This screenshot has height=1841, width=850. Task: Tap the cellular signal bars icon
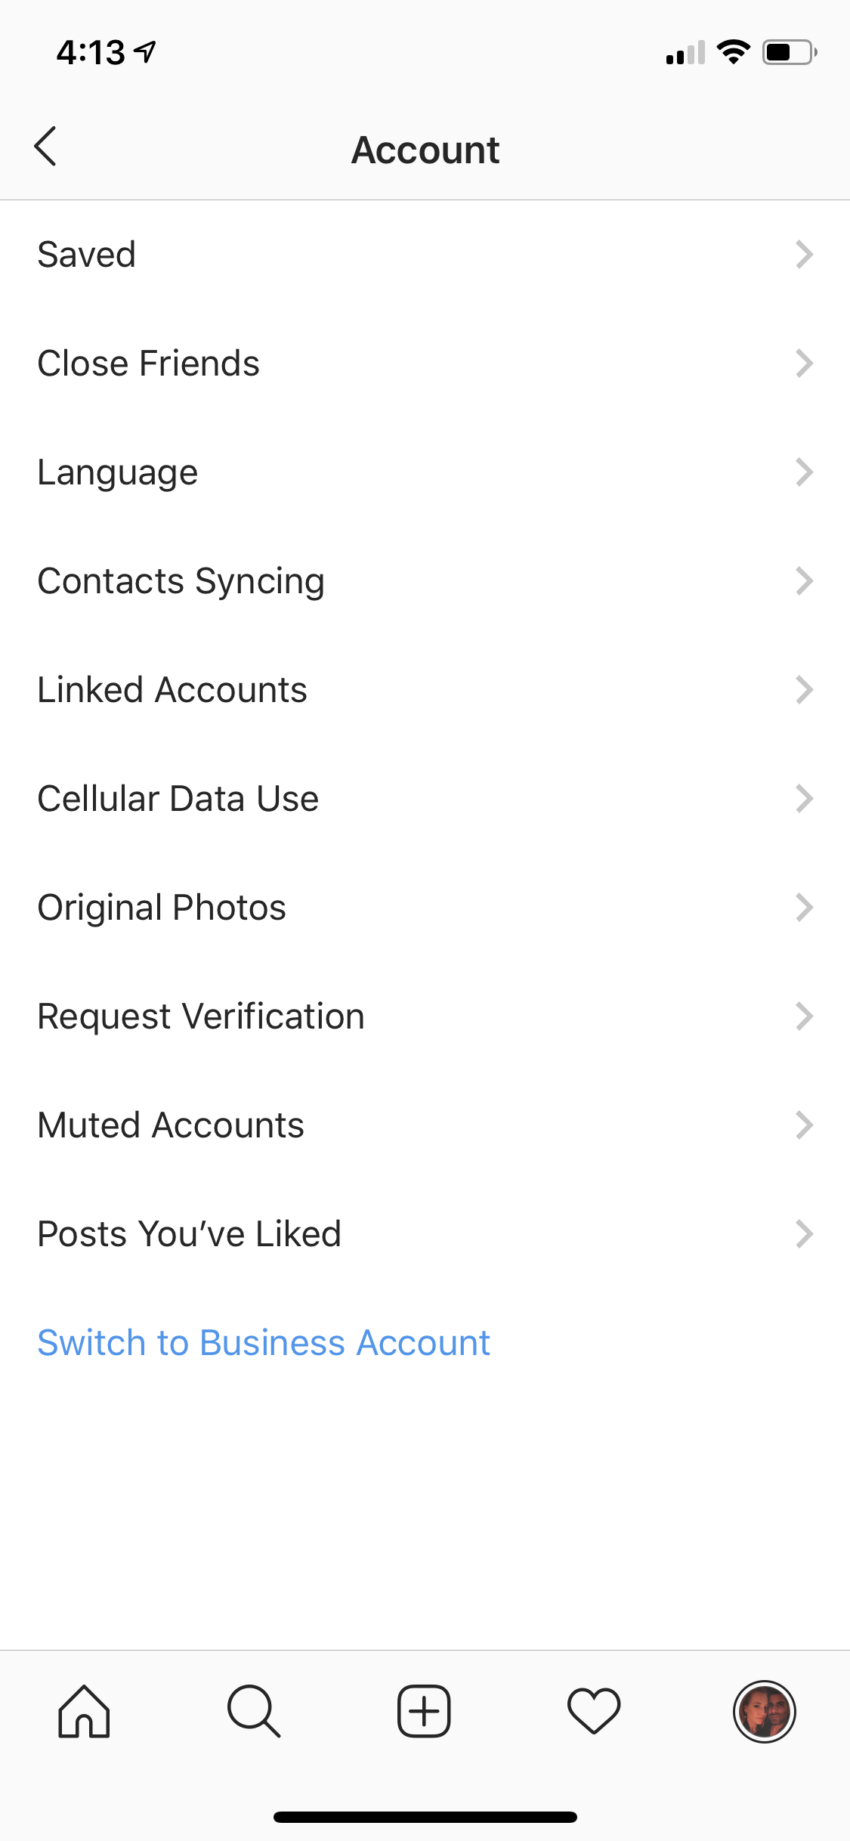point(685,53)
